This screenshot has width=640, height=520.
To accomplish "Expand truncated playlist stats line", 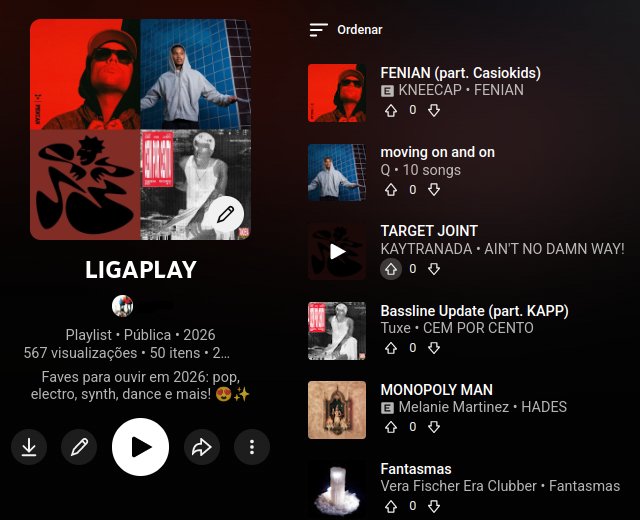I will tap(127, 353).
